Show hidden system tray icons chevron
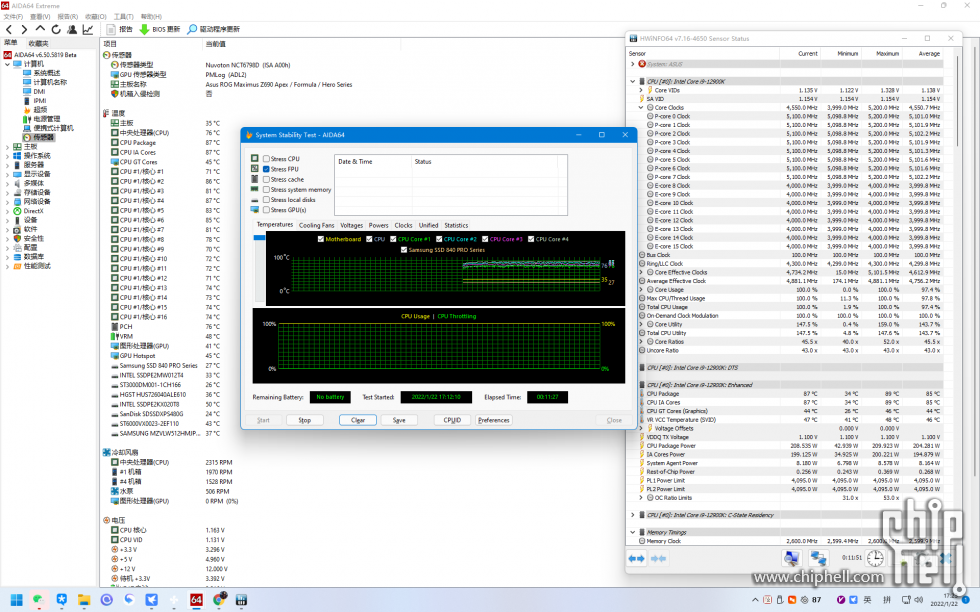Image resolution: width=980 pixels, height=612 pixels. click(x=755, y=600)
